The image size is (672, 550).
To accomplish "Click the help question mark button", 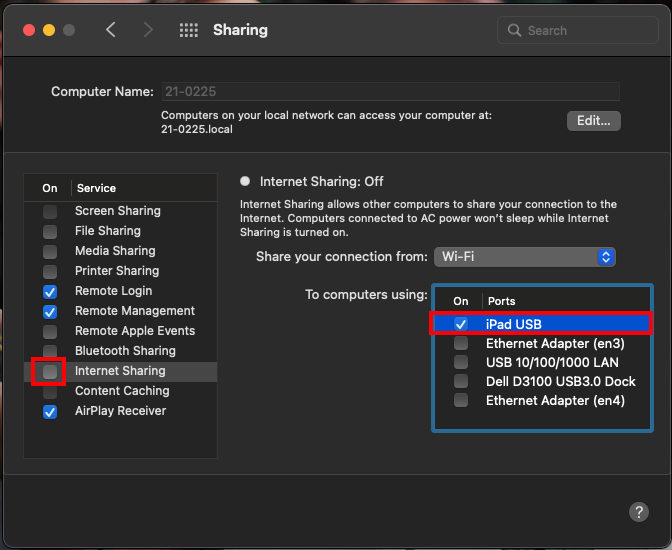I will 639,512.
